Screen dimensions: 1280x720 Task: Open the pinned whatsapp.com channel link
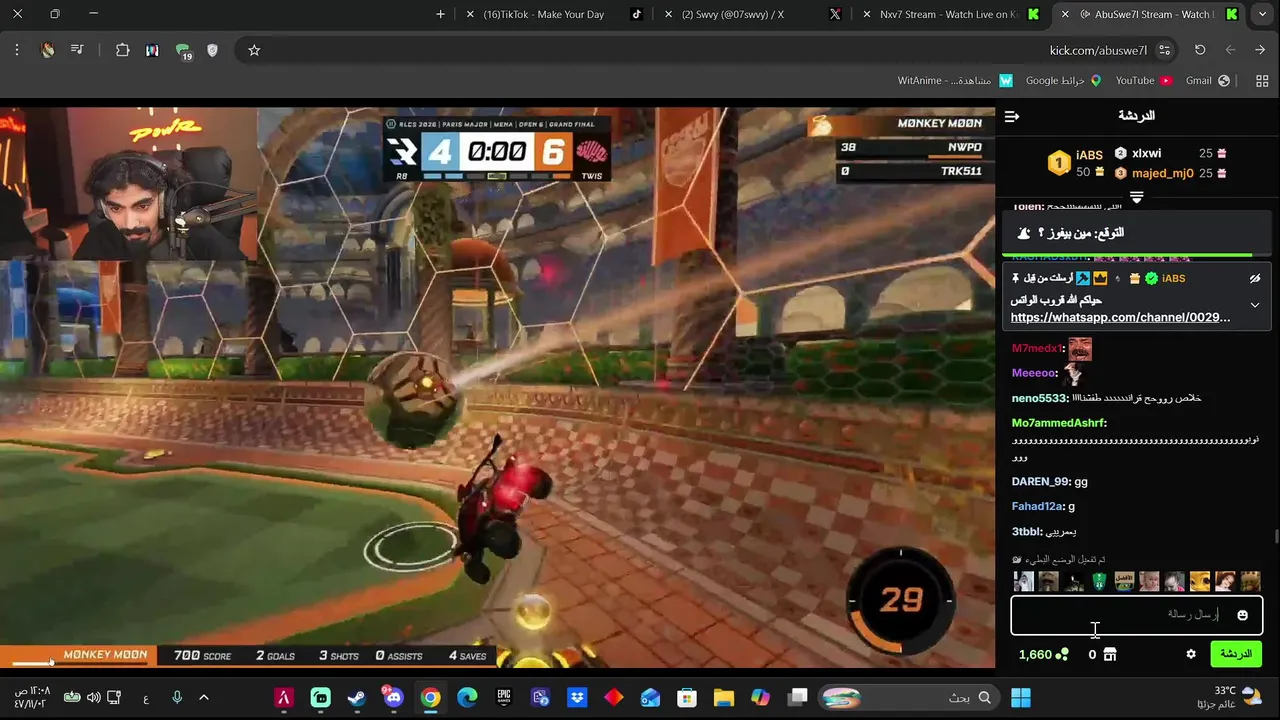tap(1120, 317)
